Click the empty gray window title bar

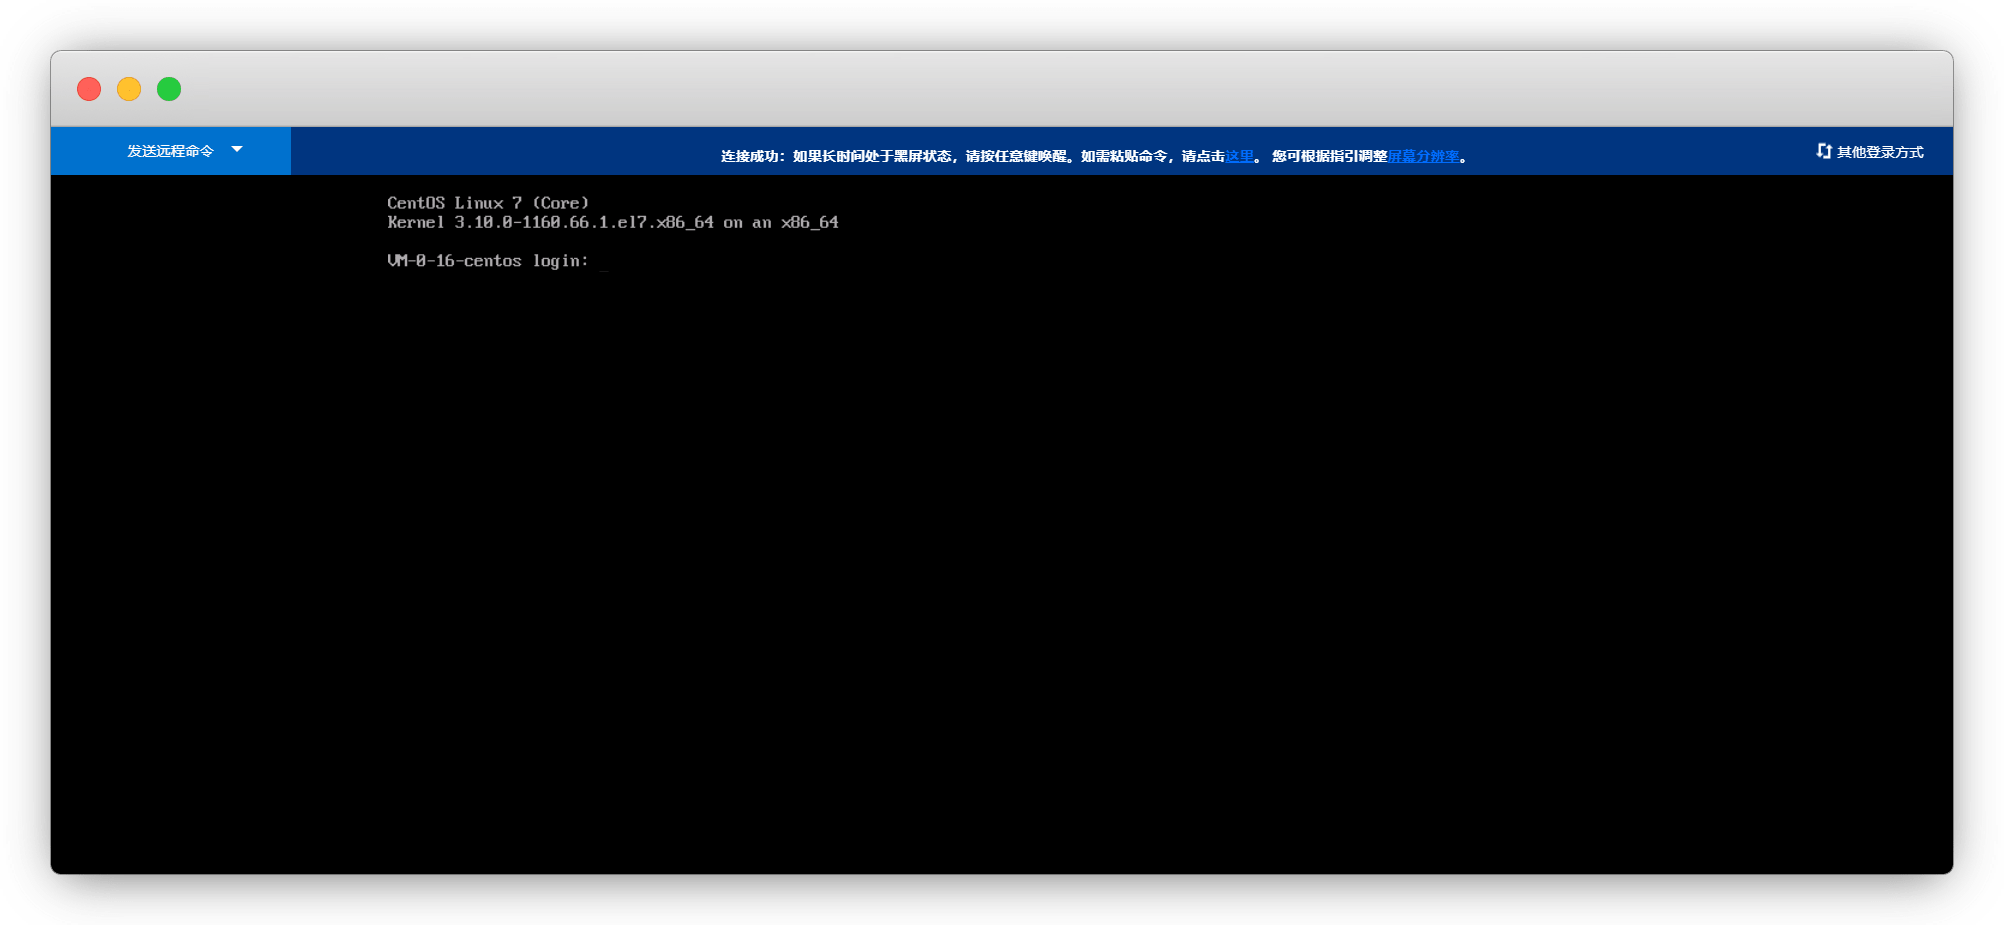click(1000, 89)
